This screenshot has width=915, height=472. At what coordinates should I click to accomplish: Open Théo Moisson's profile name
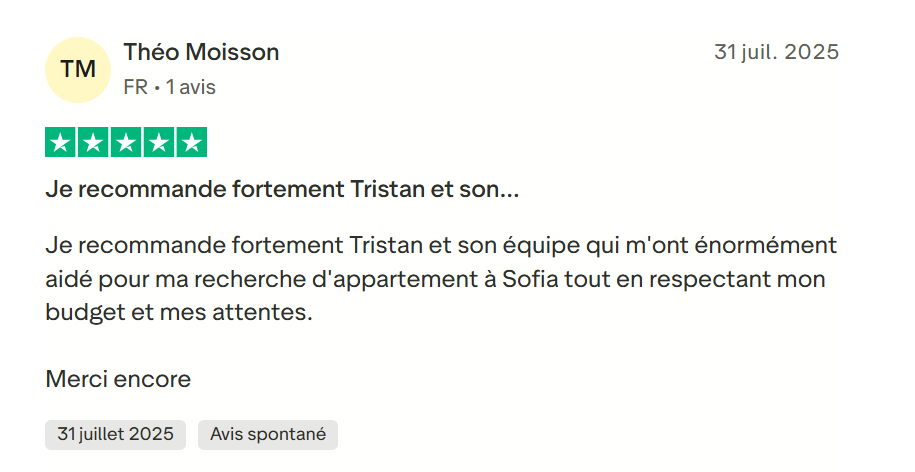coord(201,52)
